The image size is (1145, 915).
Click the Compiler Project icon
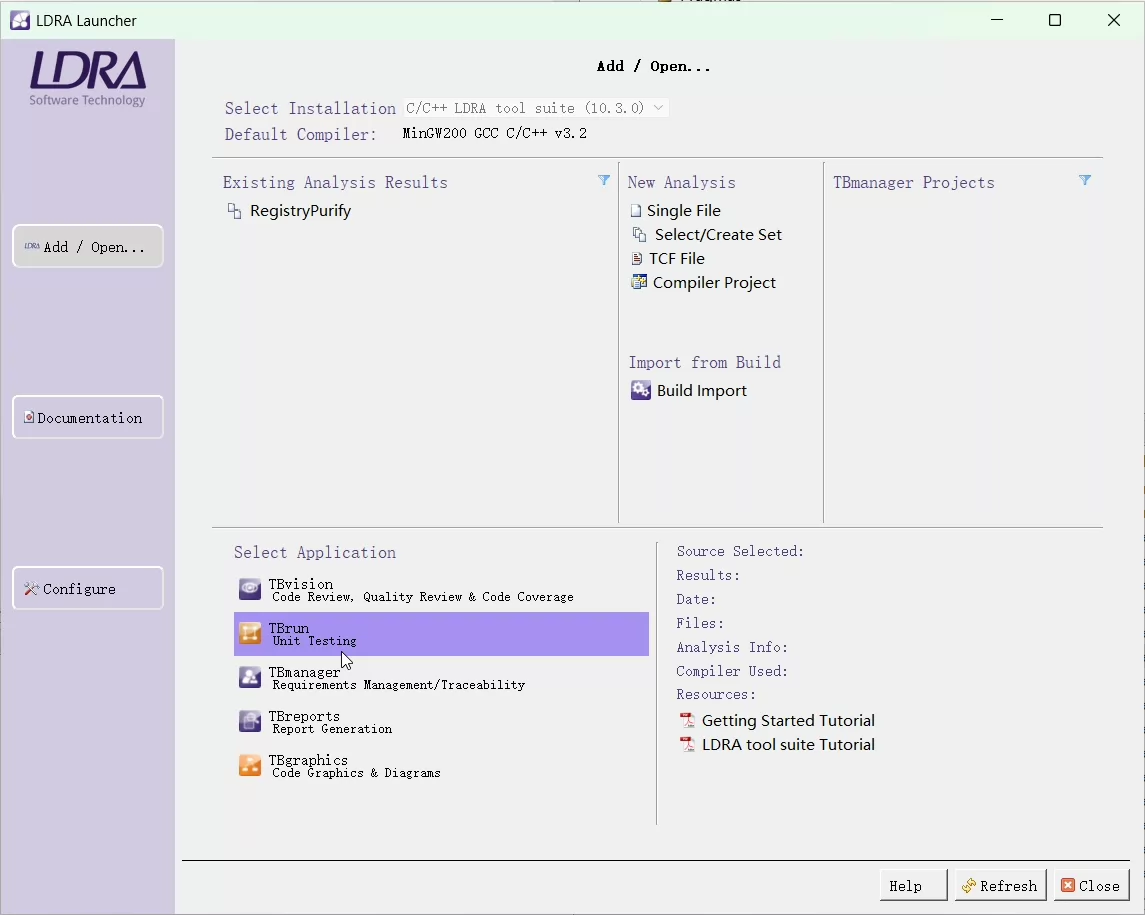pyautogui.click(x=639, y=283)
